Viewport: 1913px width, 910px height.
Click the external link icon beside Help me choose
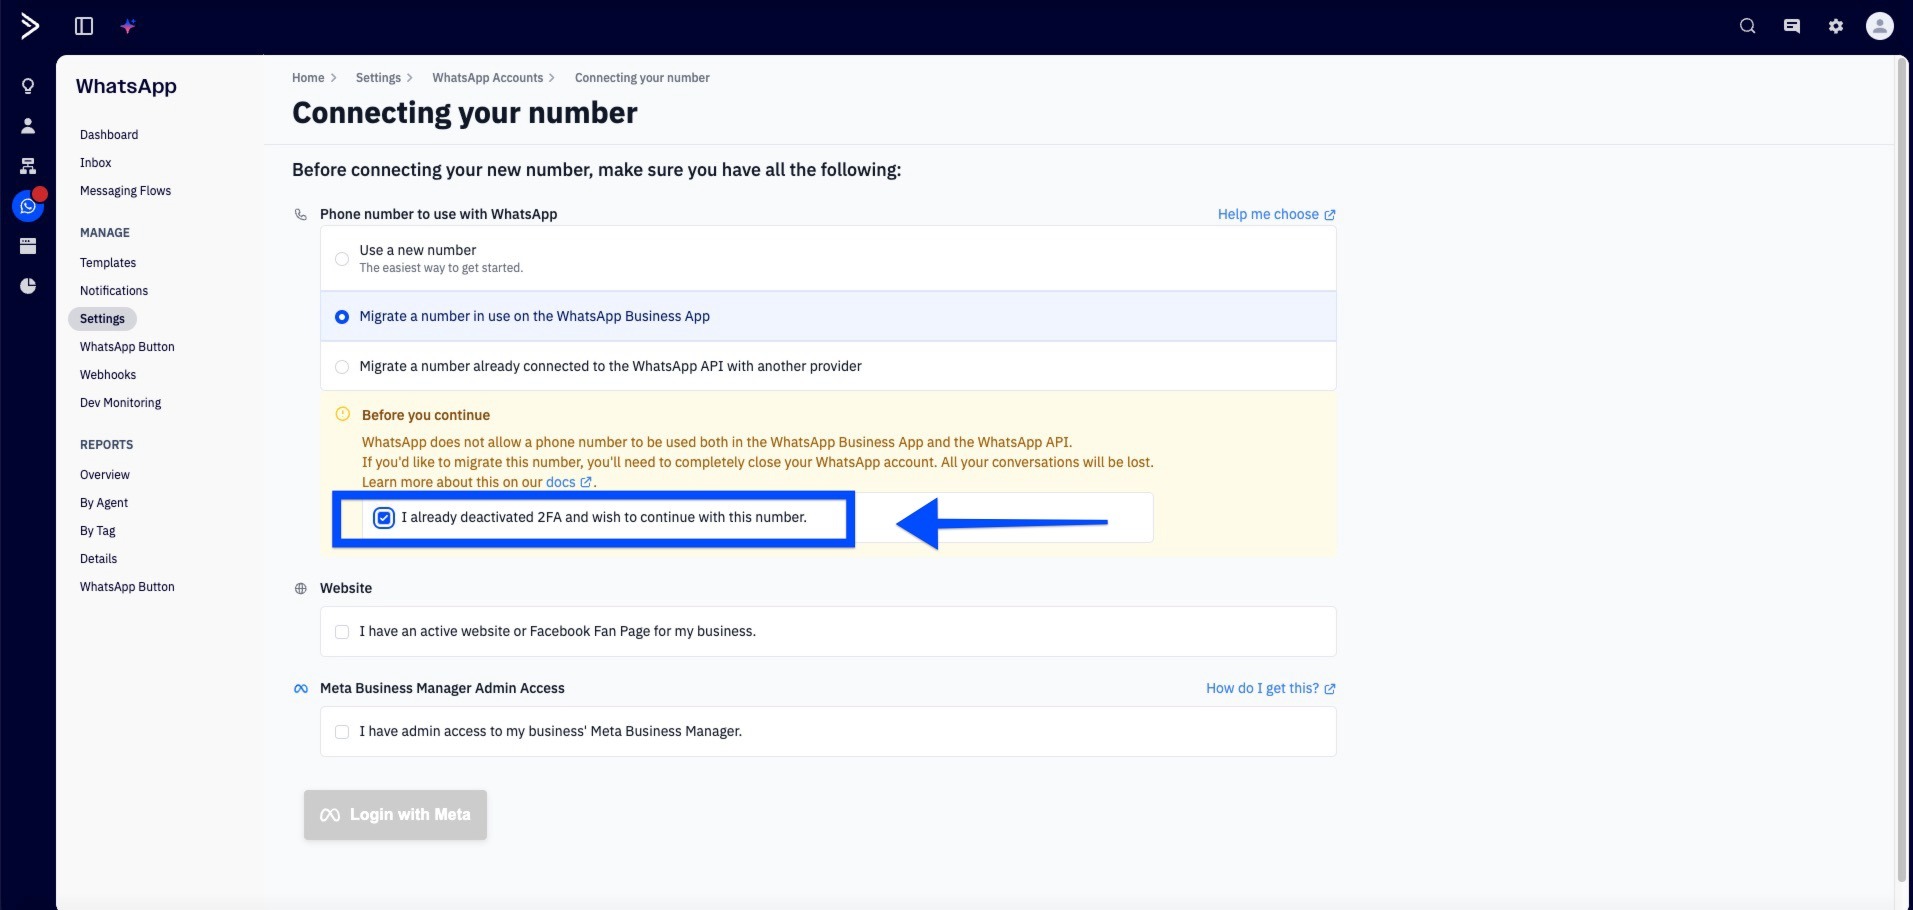point(1330,215)
